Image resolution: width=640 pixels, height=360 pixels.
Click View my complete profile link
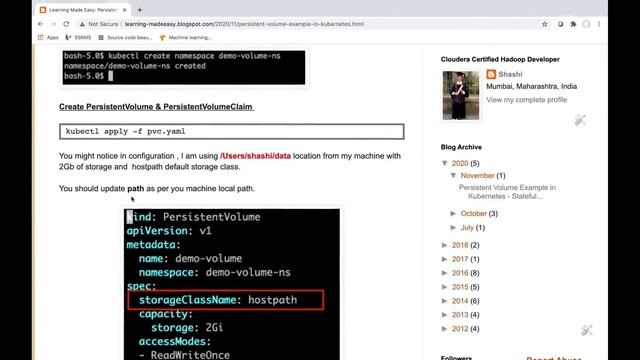click(527, 100)
